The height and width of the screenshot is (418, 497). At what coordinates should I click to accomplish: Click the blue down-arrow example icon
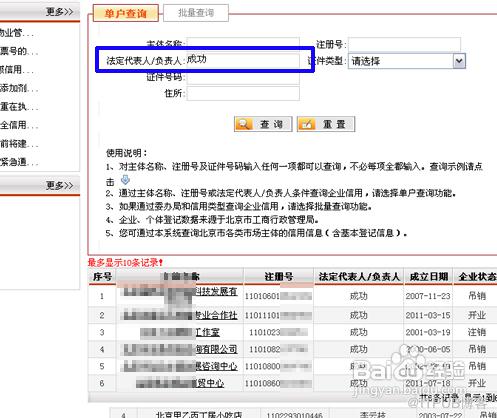[x=125, y=180]
